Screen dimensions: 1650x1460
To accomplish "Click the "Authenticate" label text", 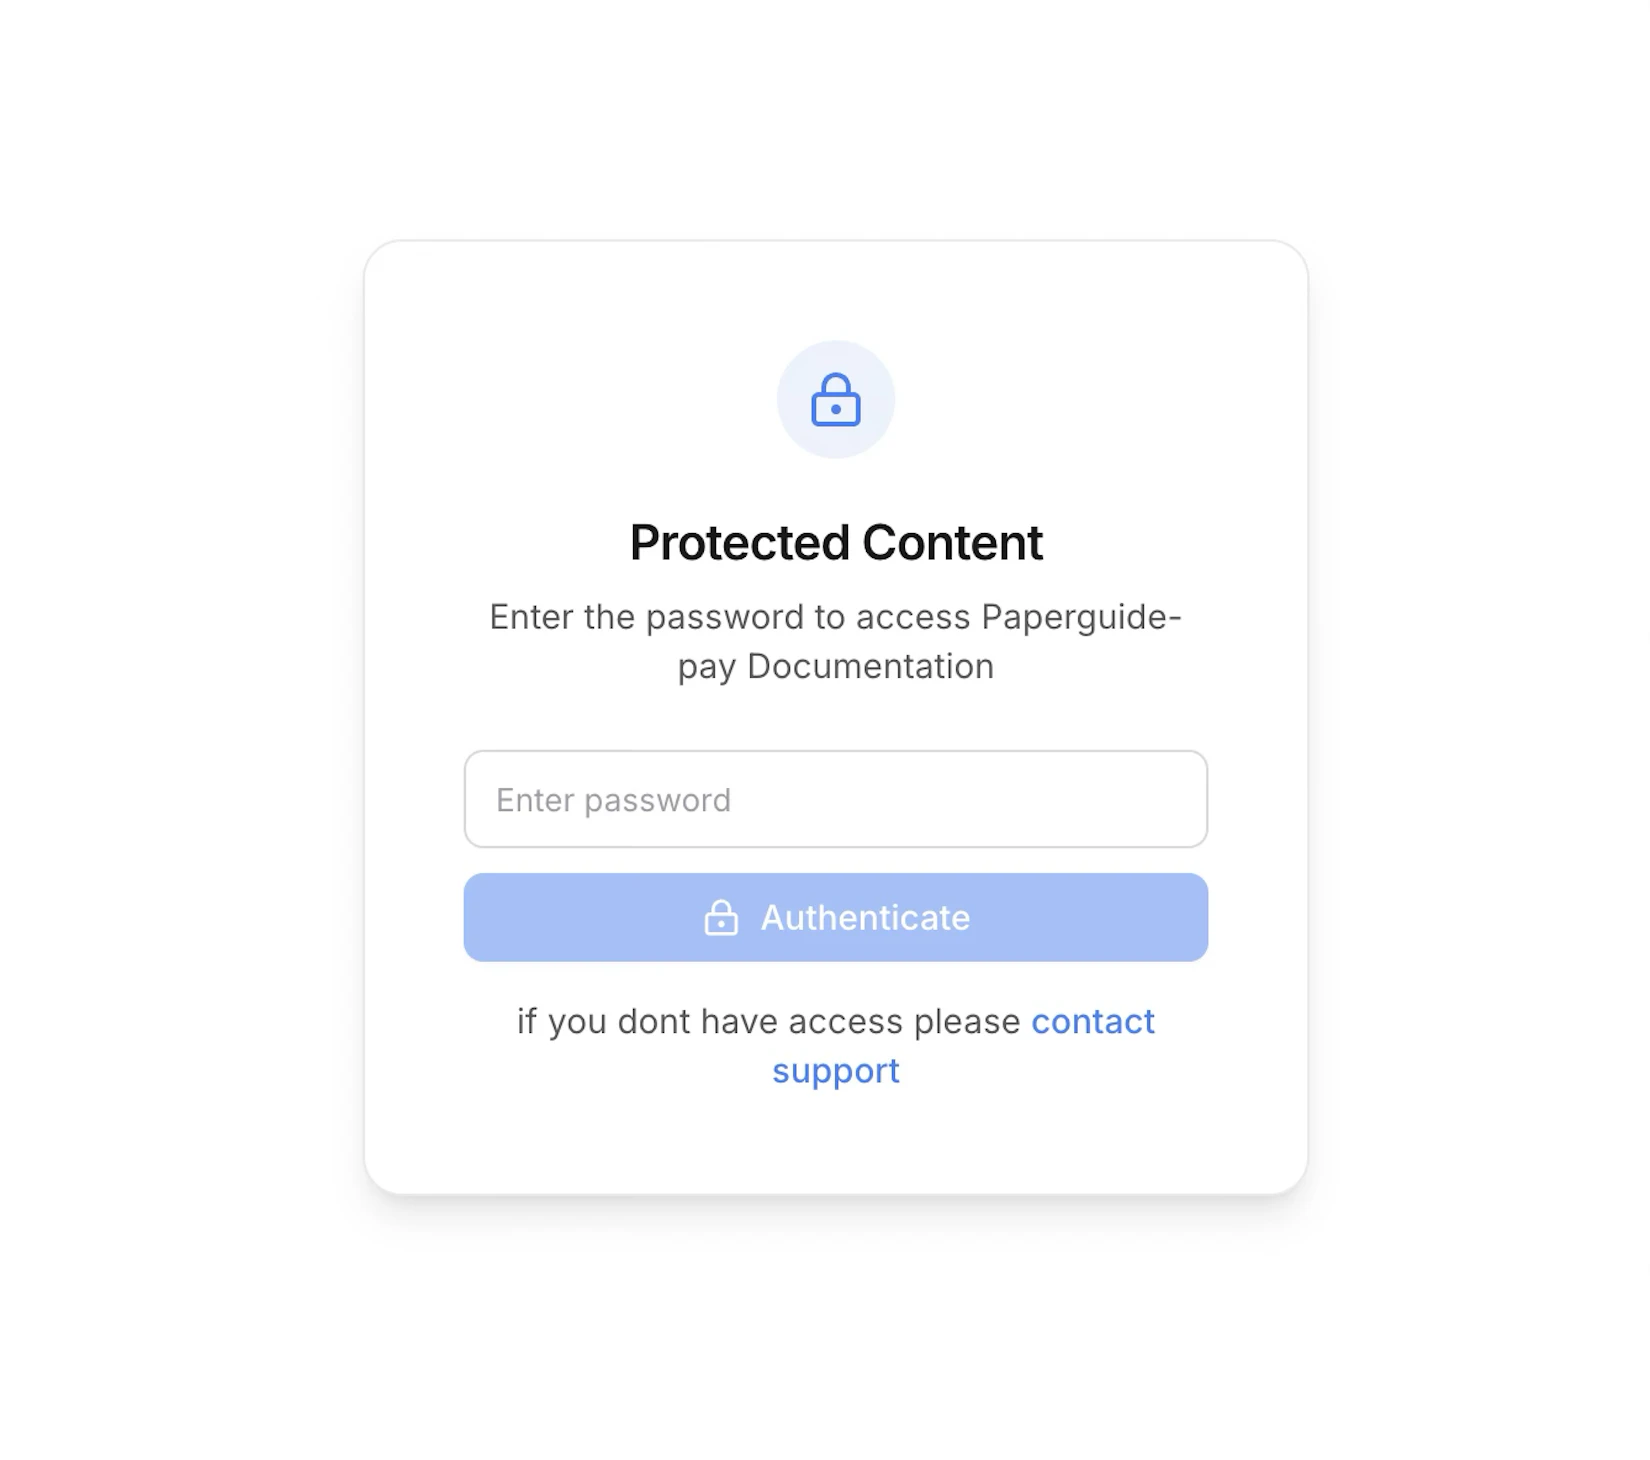I will coord(865,917).
